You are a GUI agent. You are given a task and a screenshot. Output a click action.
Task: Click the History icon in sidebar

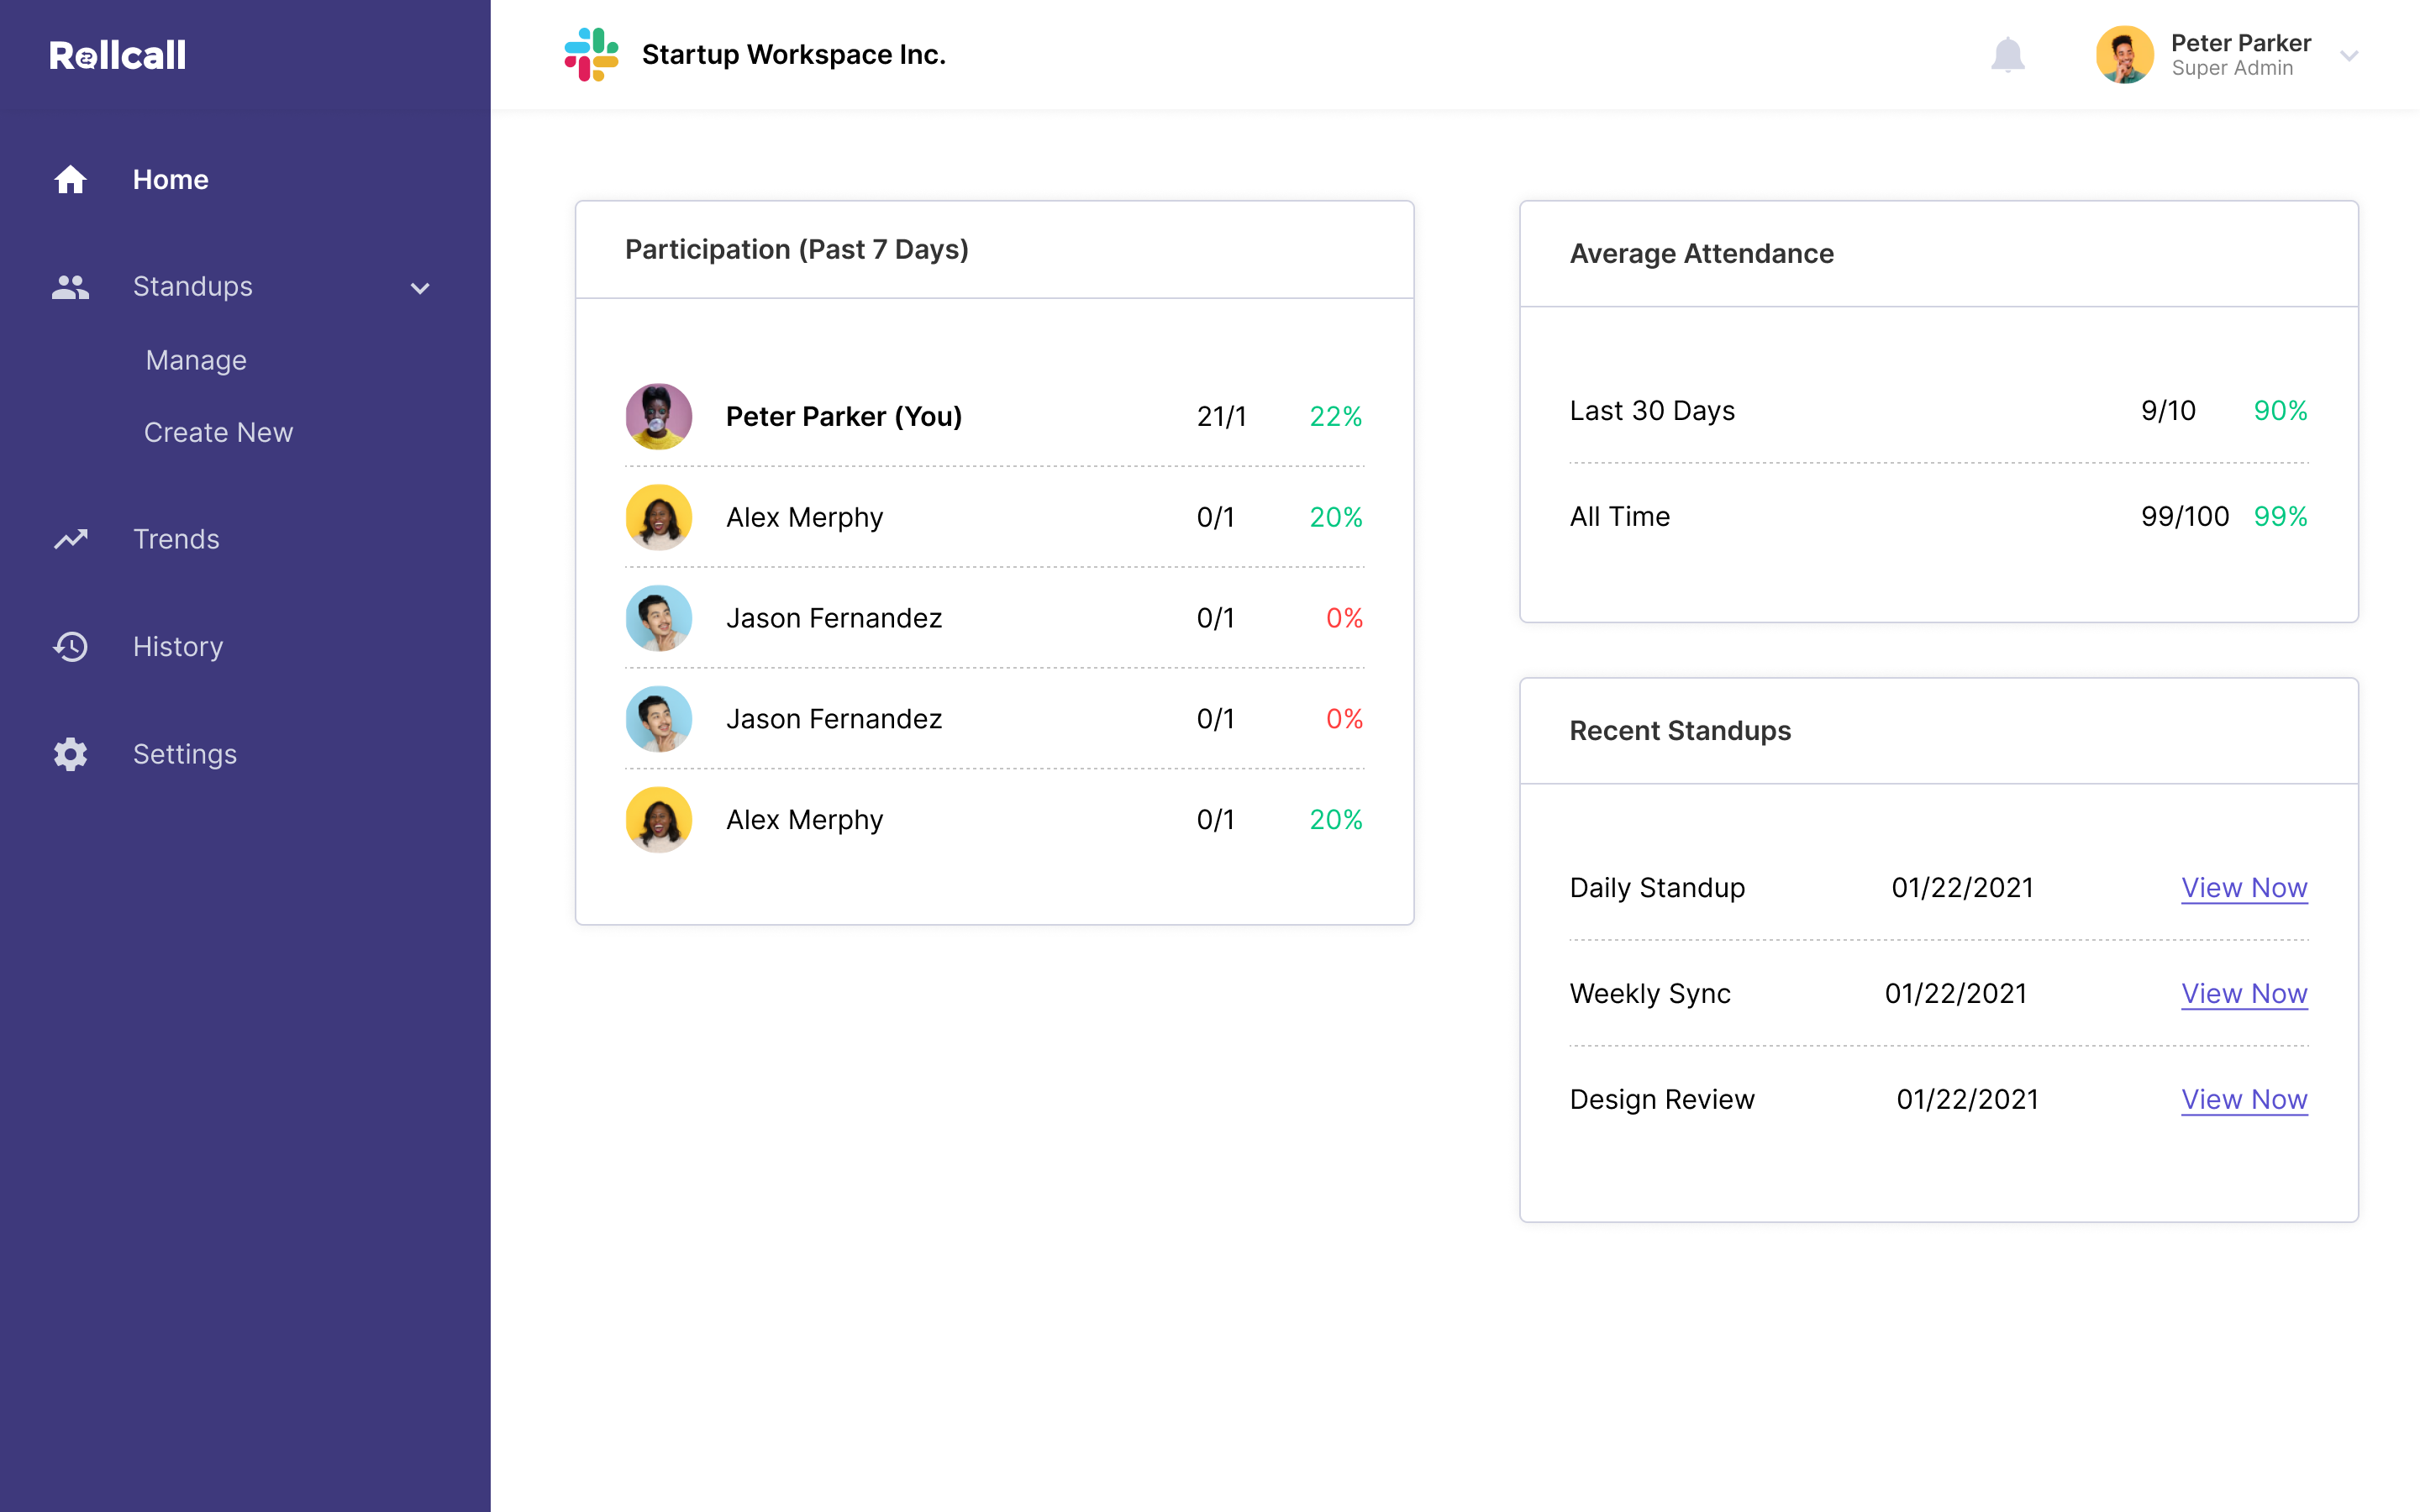click(68, 646)
